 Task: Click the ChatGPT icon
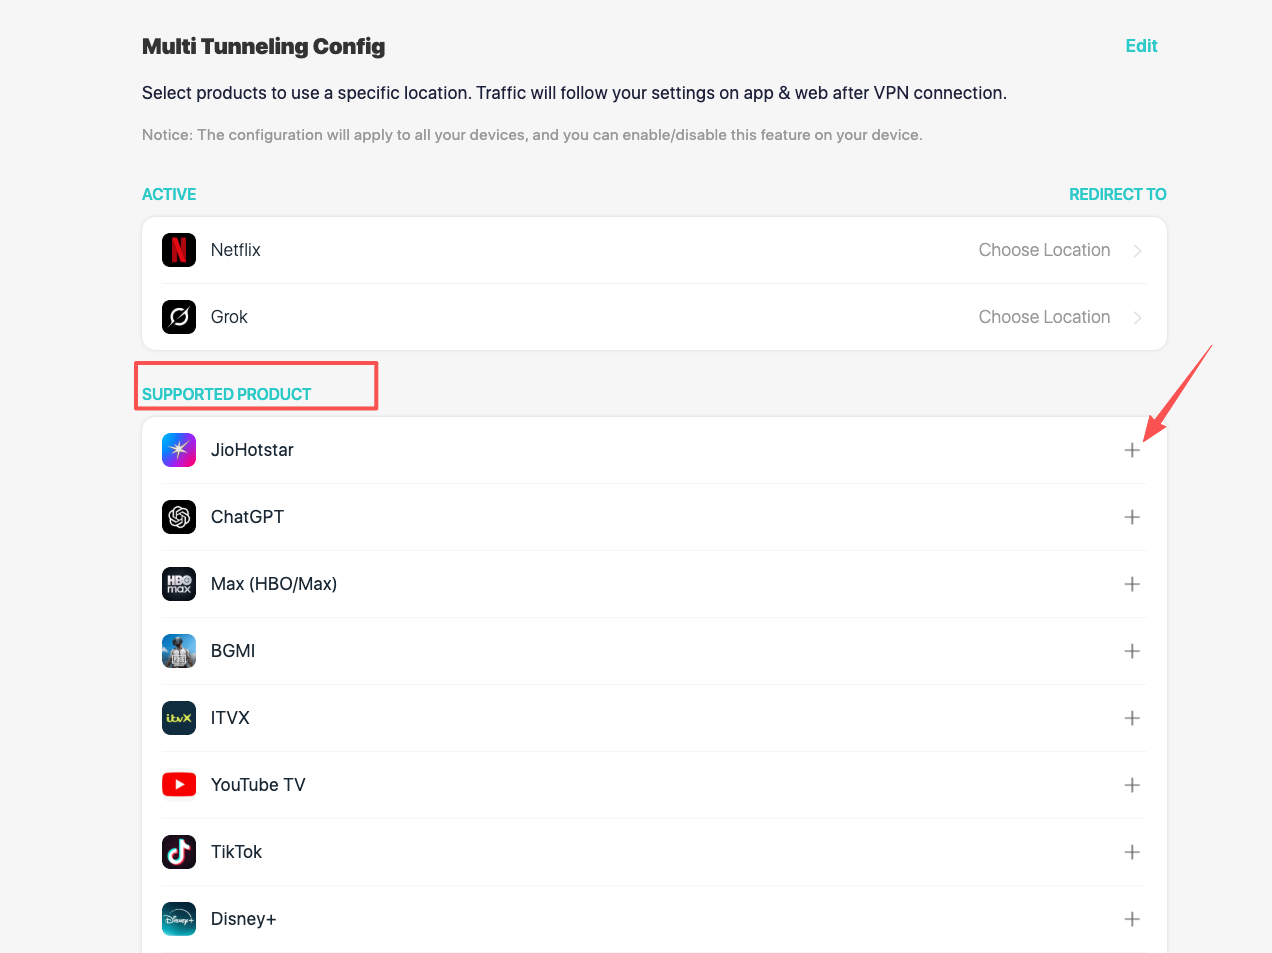tap(179, 517)
